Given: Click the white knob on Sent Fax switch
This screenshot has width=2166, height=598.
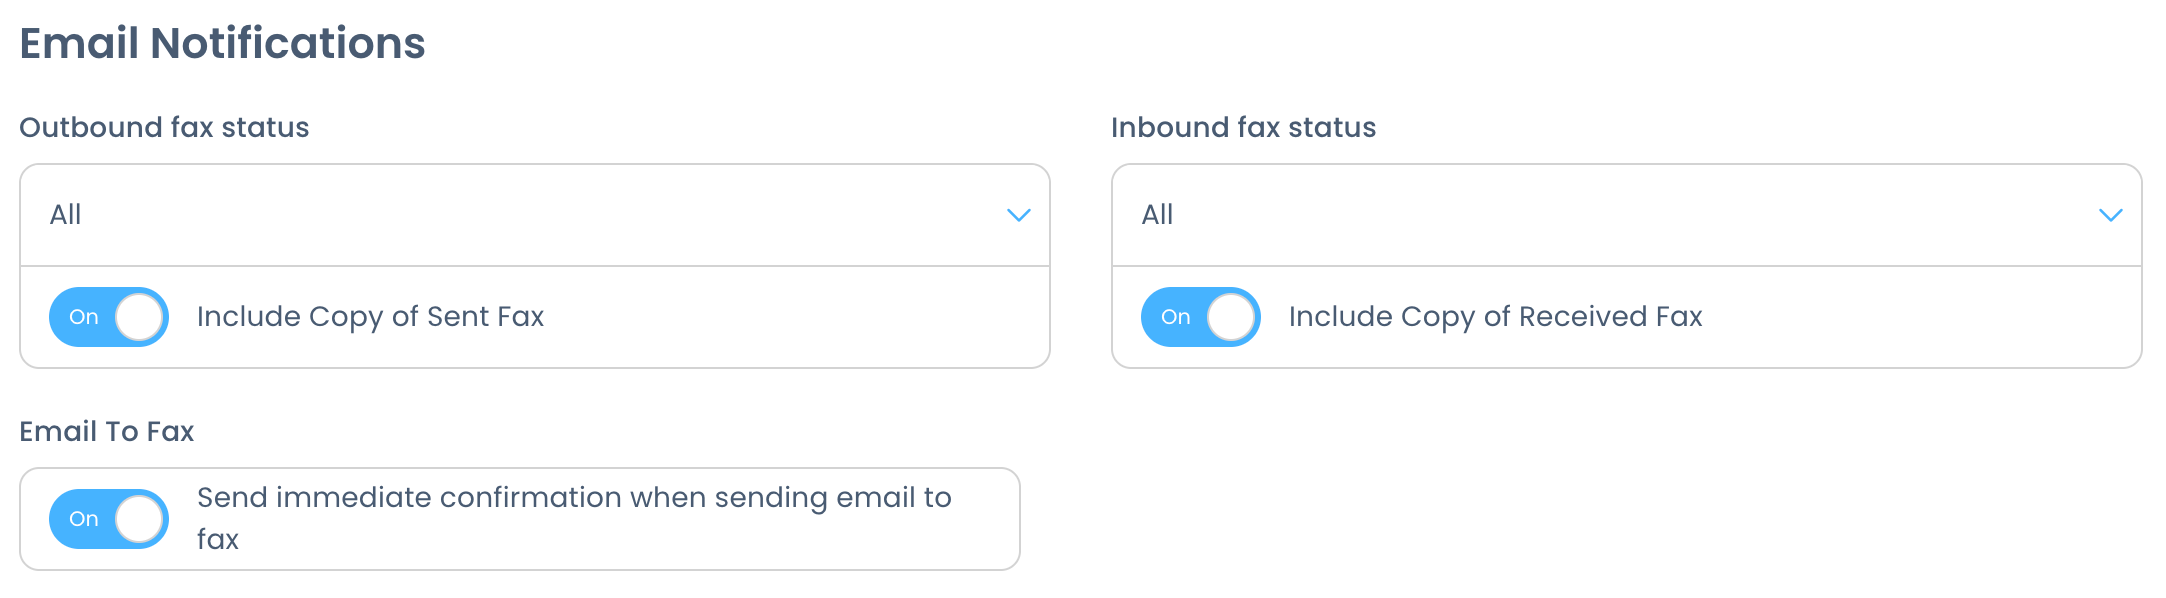Looking at the screenshot, I should point(139,317).
